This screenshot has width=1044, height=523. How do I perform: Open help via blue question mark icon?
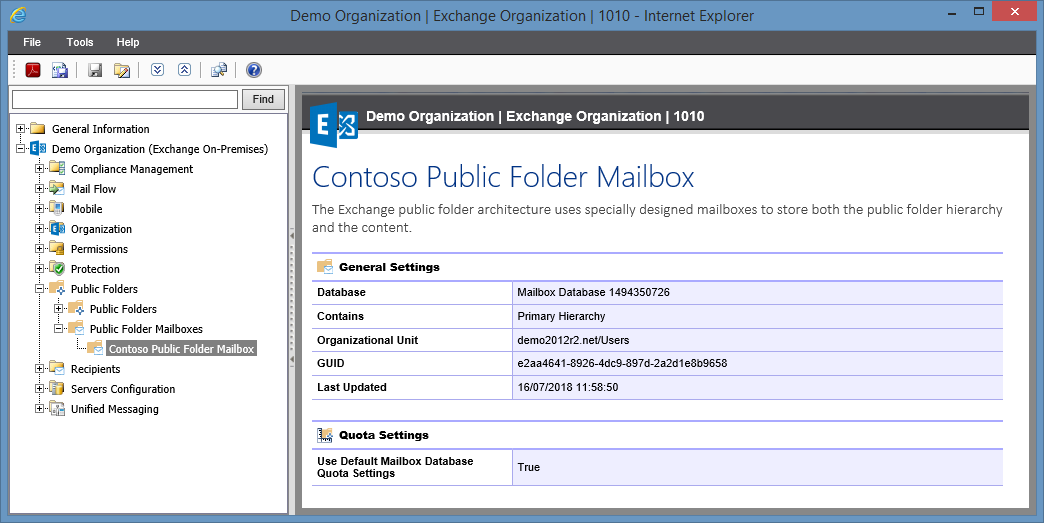pos(254,70)
